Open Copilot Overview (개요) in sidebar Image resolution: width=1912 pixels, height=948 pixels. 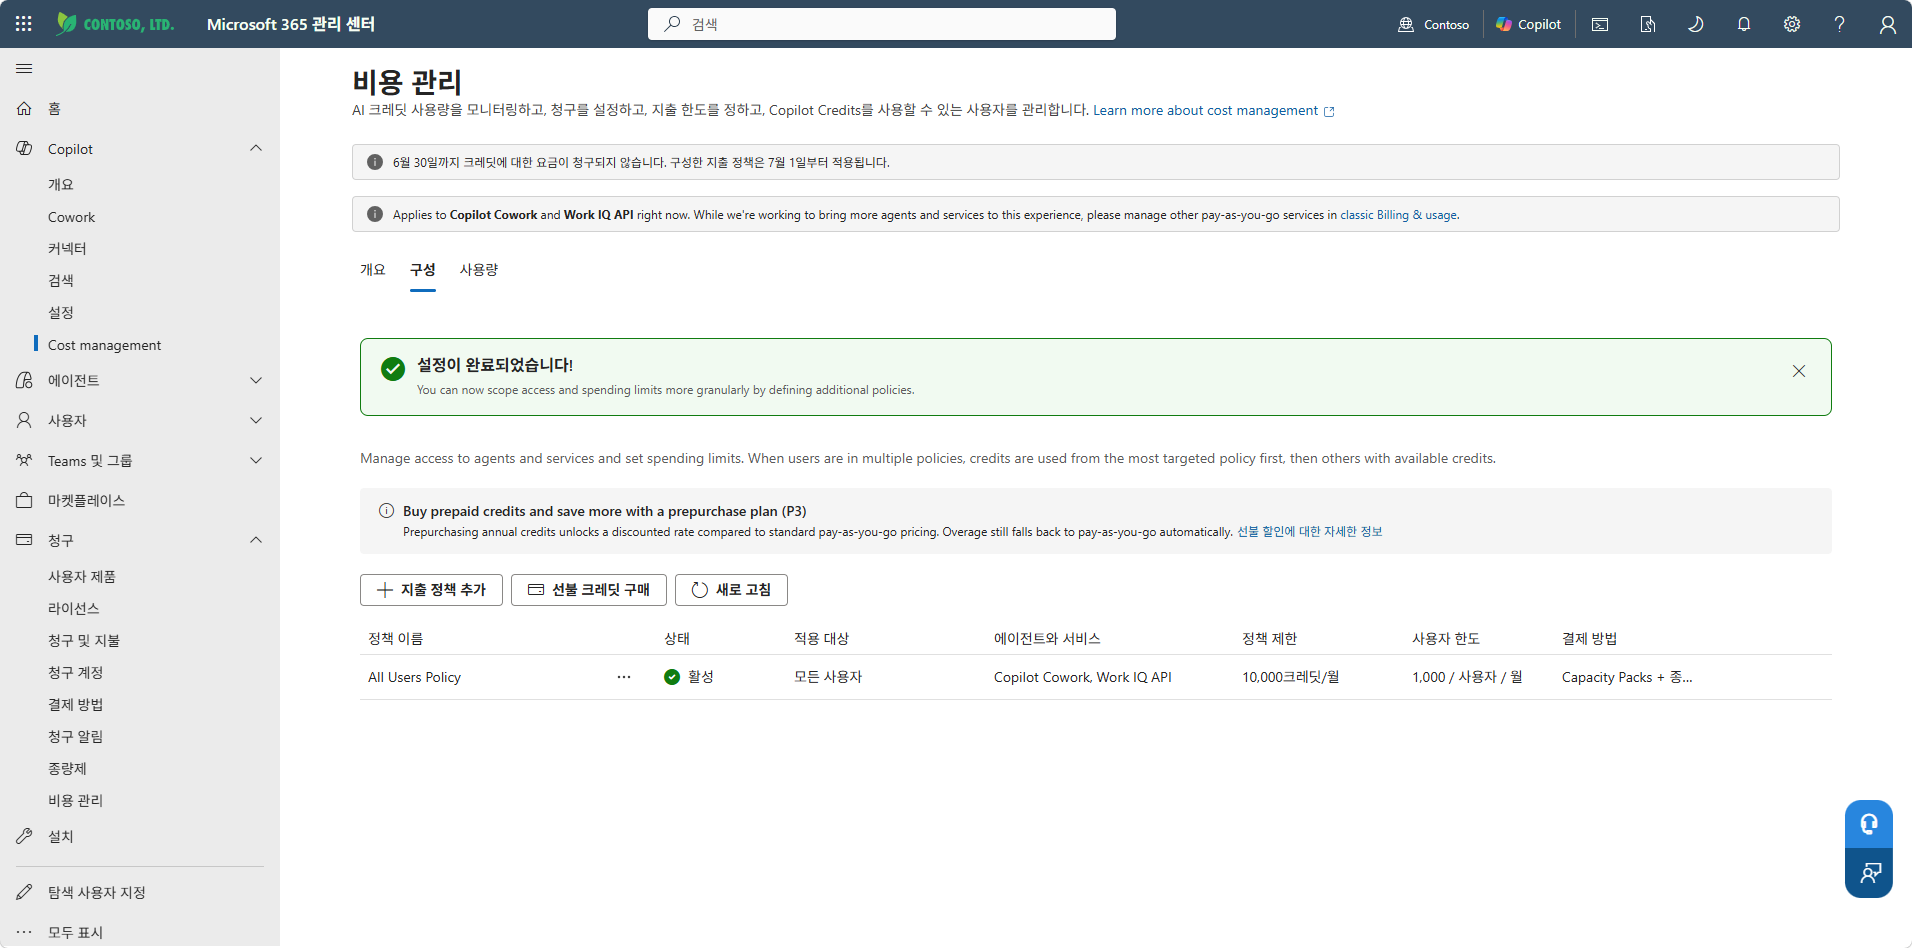pyautogui.click(x=61, y=184)
